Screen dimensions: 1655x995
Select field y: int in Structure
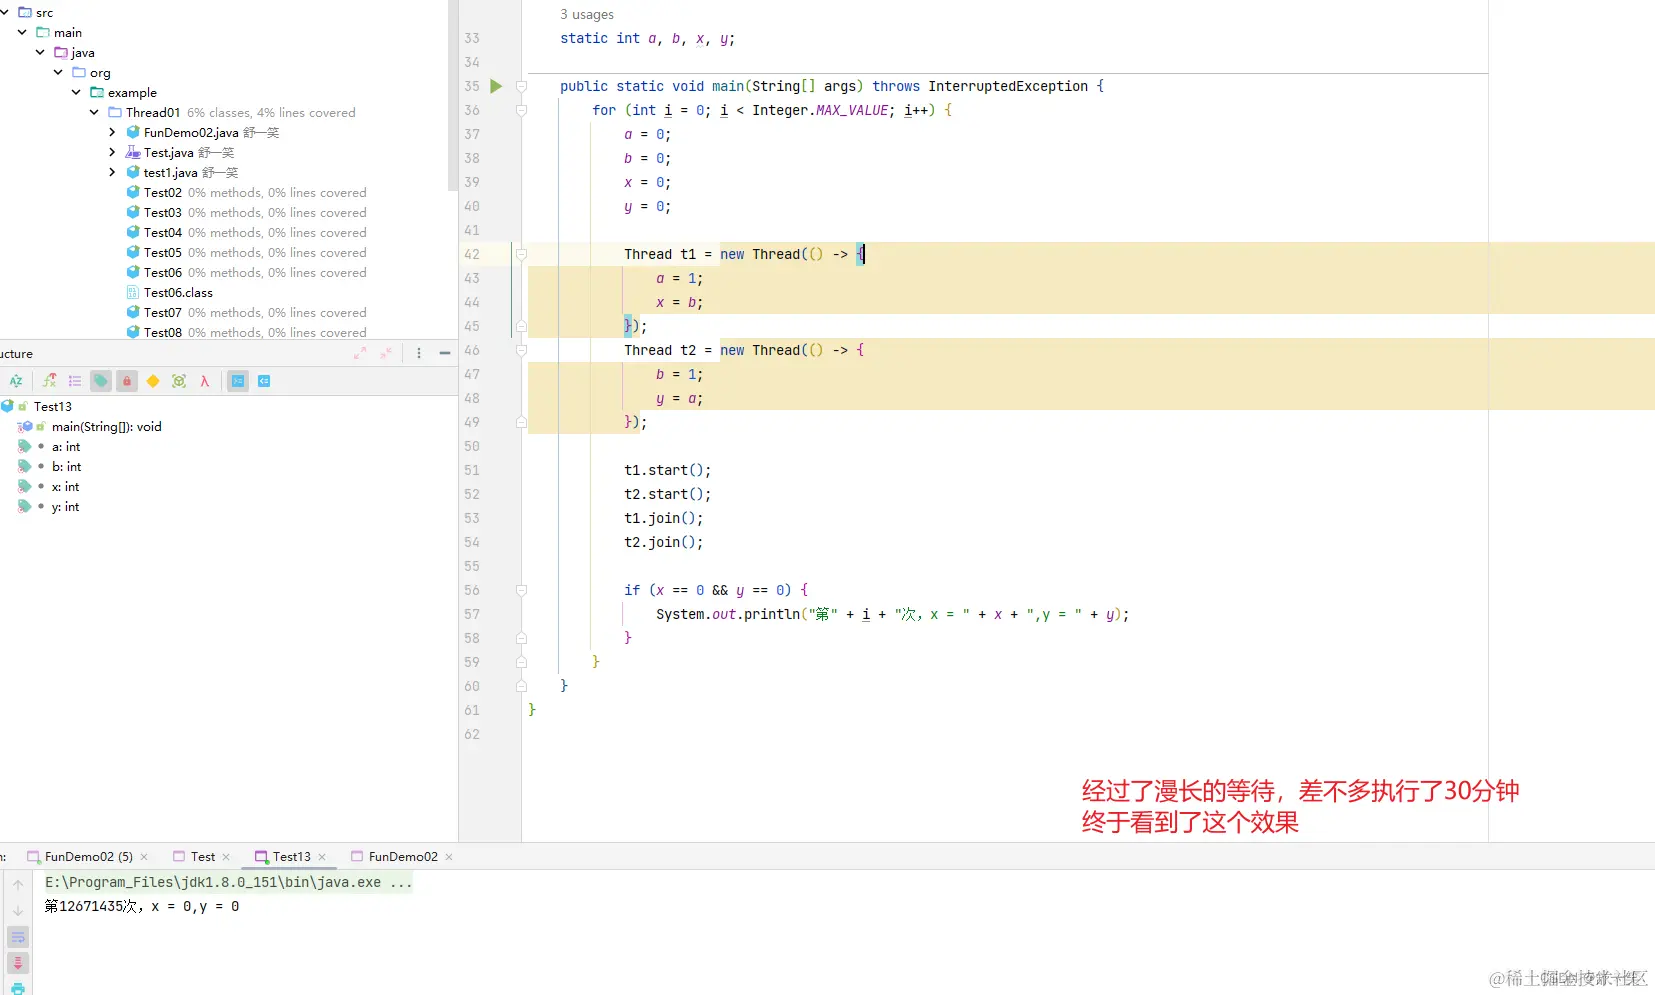coord(65,506)
